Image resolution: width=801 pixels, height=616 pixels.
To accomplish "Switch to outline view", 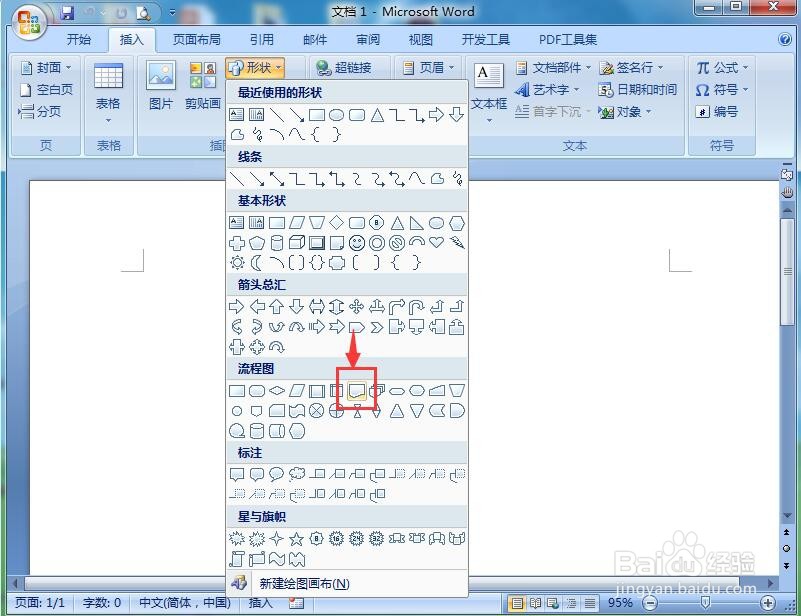I will click(572, 603).
